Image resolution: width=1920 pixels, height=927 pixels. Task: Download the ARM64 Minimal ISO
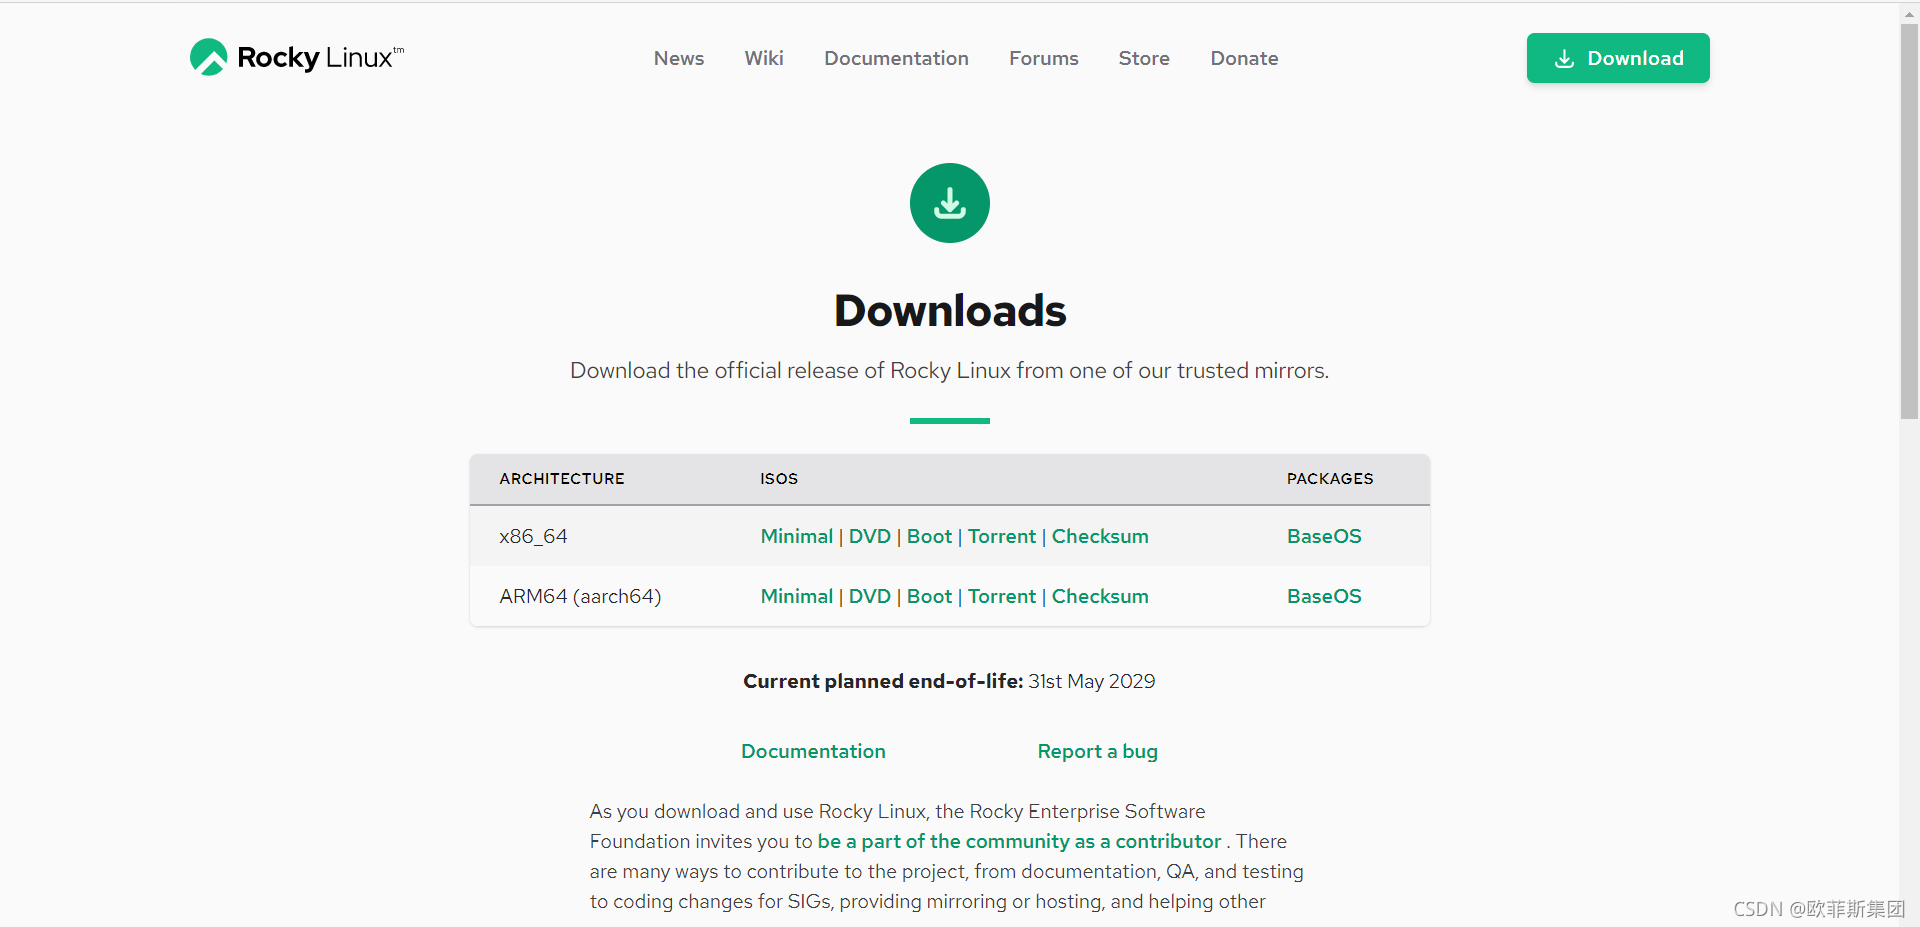tap(797, 596)
